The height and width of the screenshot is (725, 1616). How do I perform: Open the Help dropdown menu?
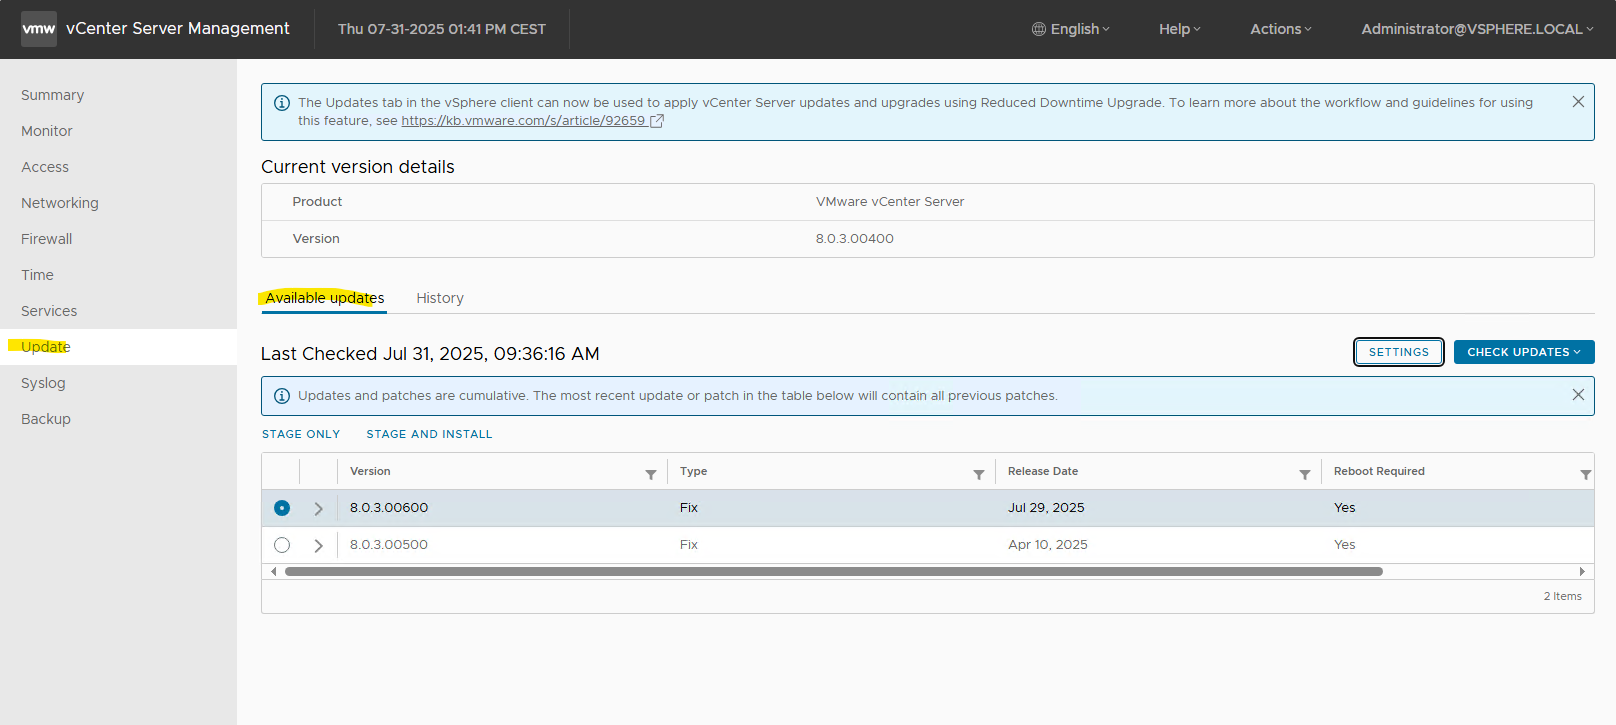coord(1180,29)
